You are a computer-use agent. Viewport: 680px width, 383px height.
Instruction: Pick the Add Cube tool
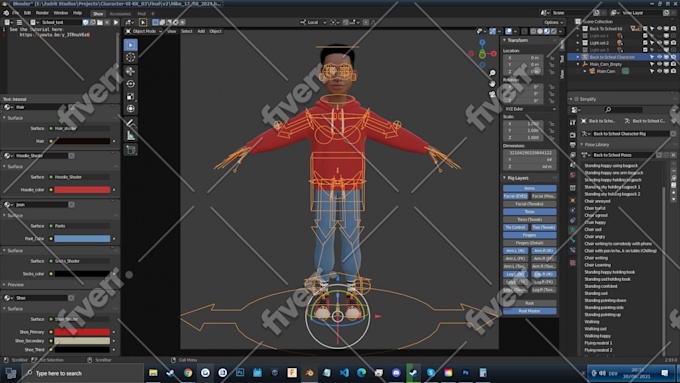click(131, 150)
